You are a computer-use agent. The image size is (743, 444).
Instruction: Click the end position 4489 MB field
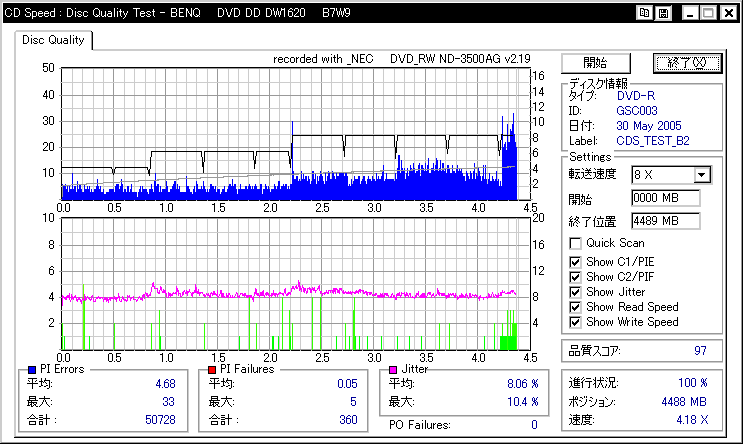665,221
